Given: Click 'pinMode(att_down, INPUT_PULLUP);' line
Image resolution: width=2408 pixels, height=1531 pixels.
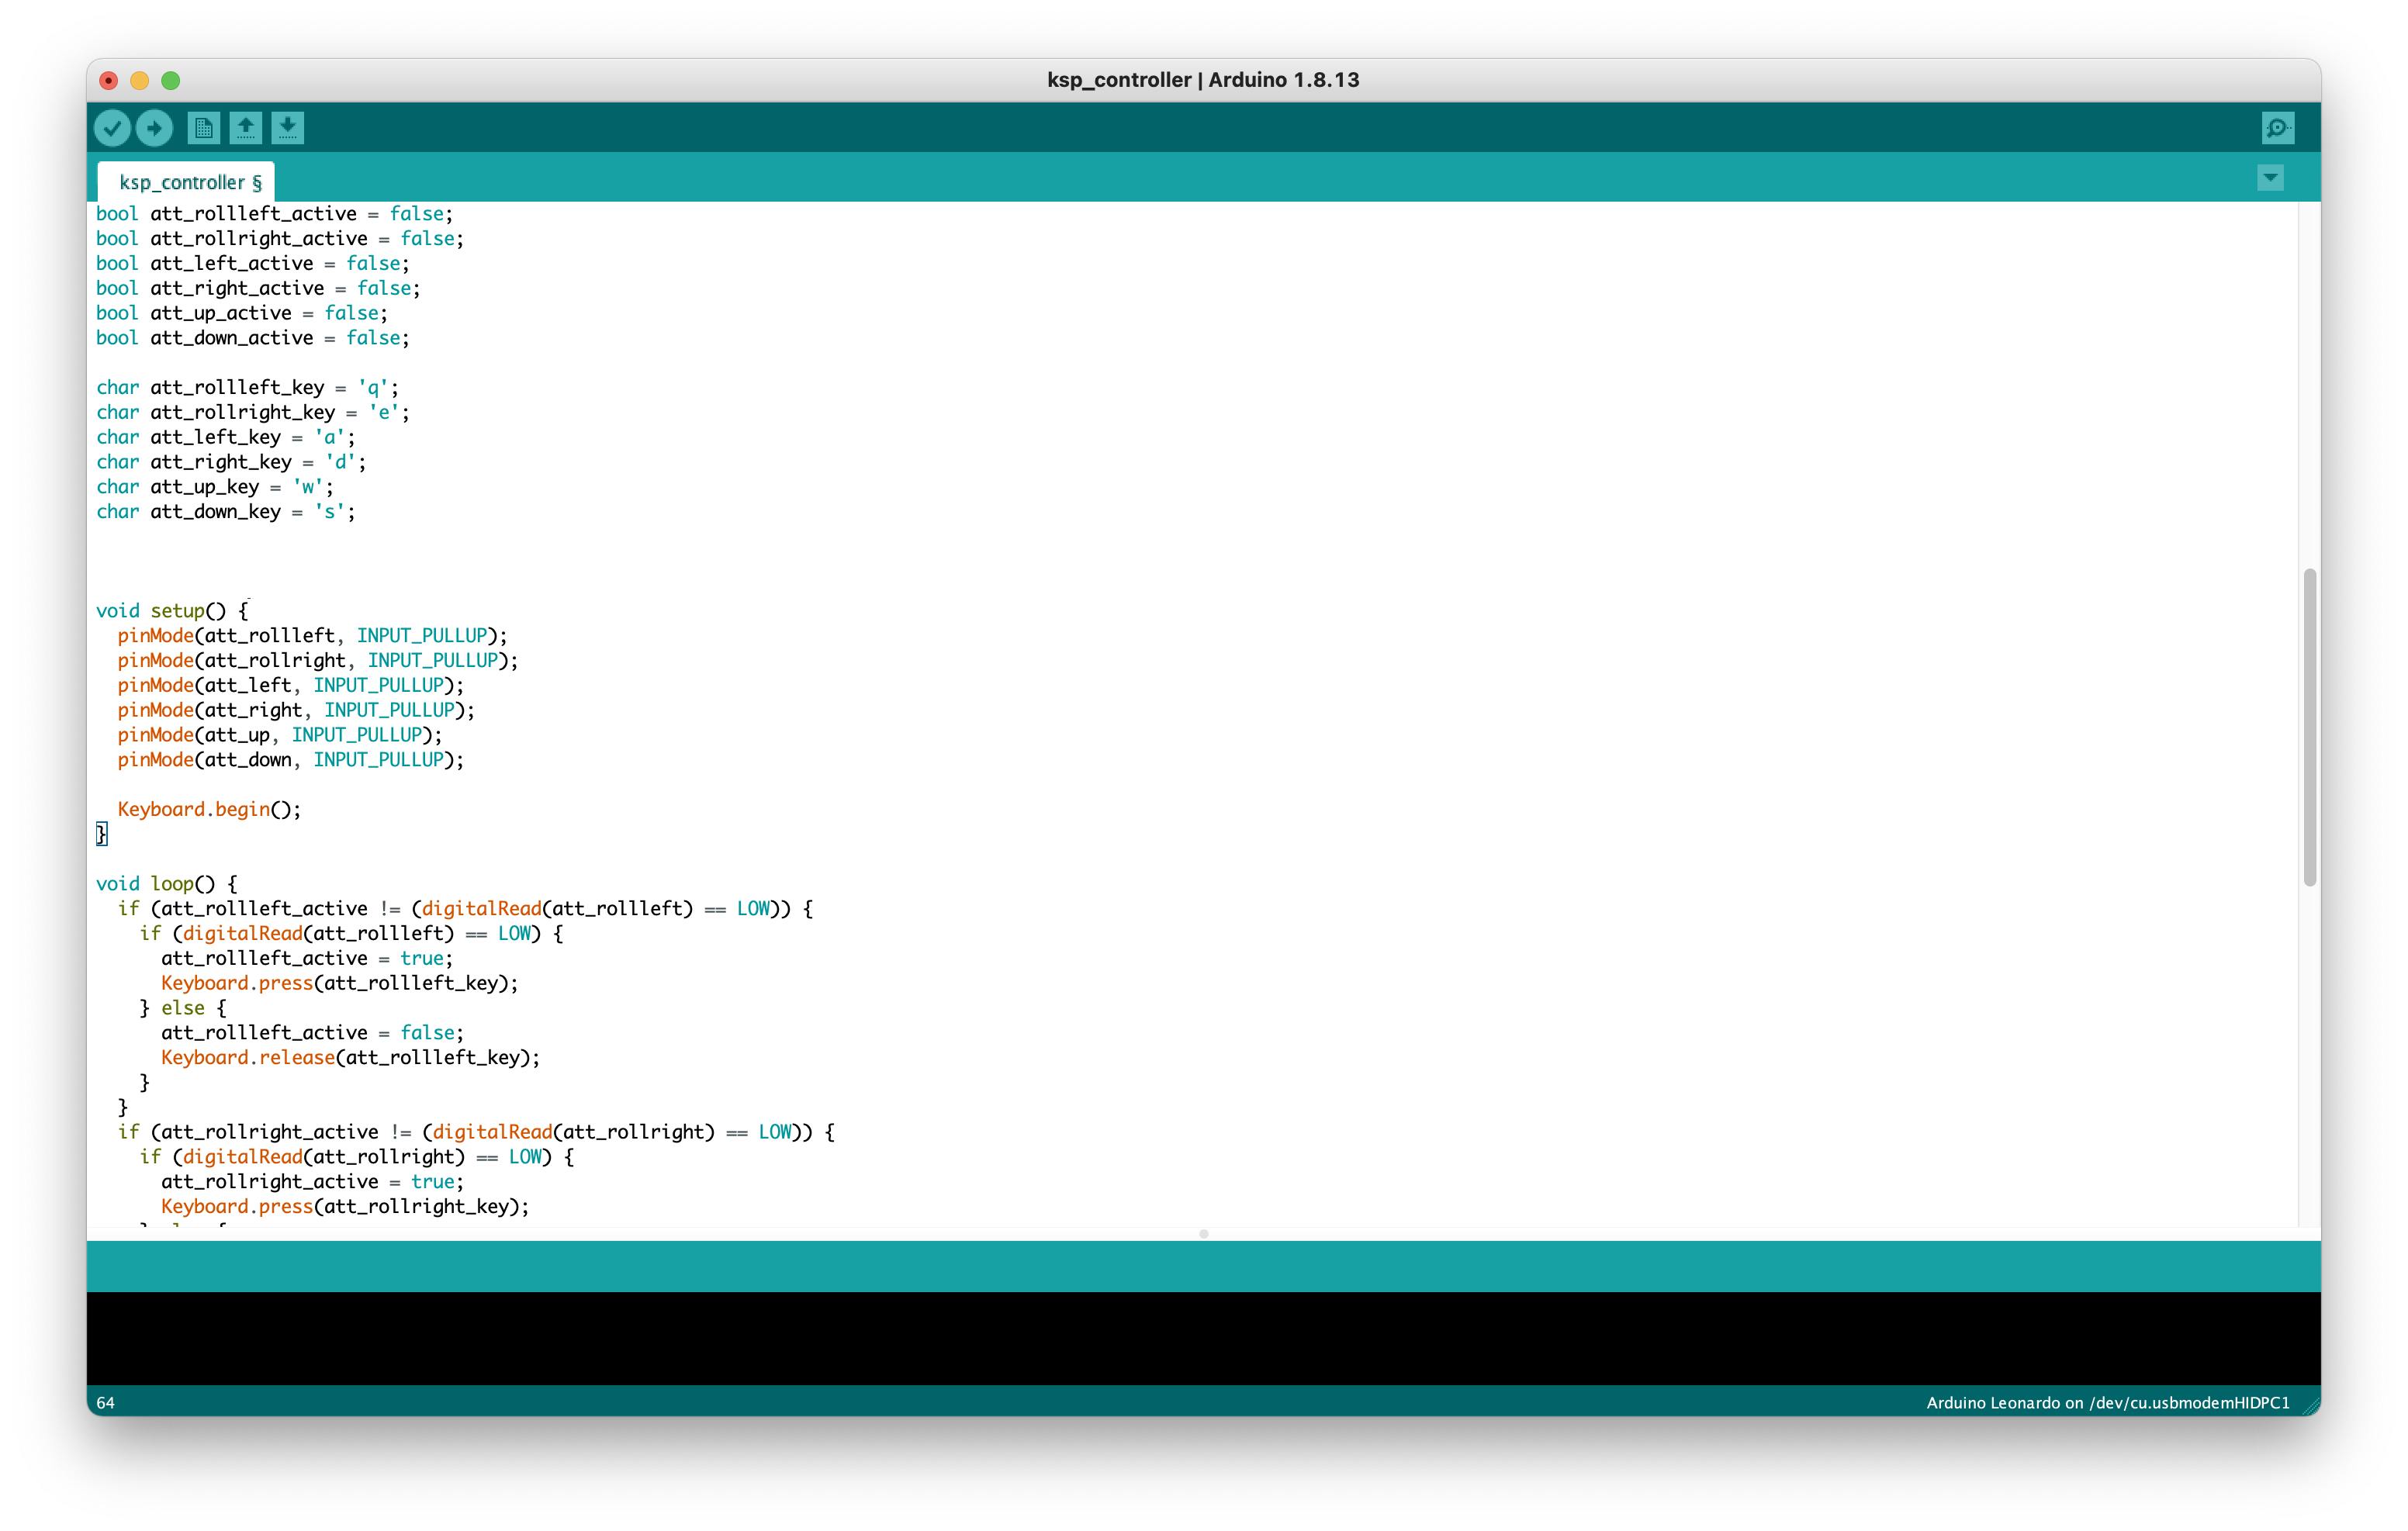Looking at the screenshot, I should pos(291,759).
